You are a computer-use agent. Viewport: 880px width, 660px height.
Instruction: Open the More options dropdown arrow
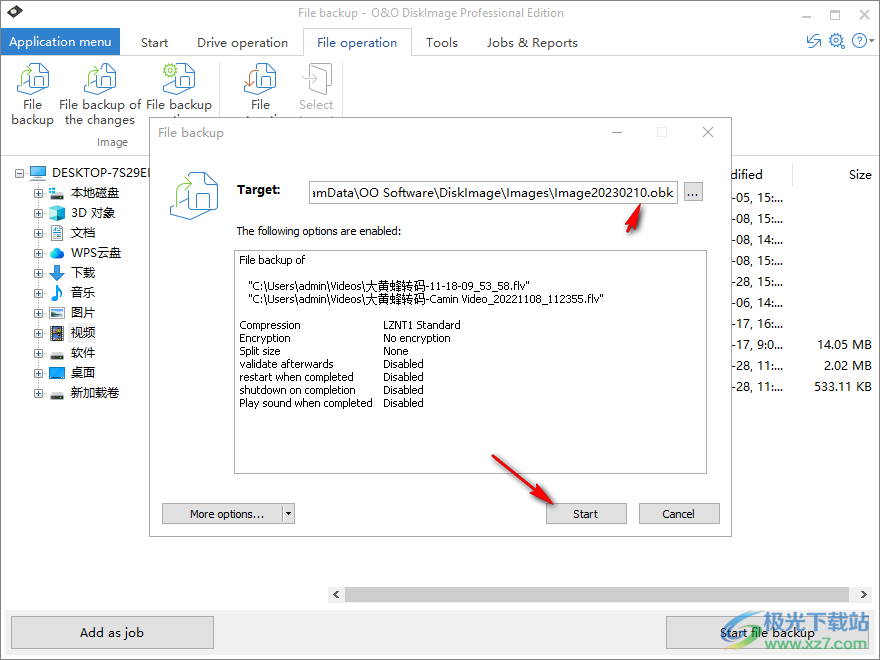click(x=287, y=513)
